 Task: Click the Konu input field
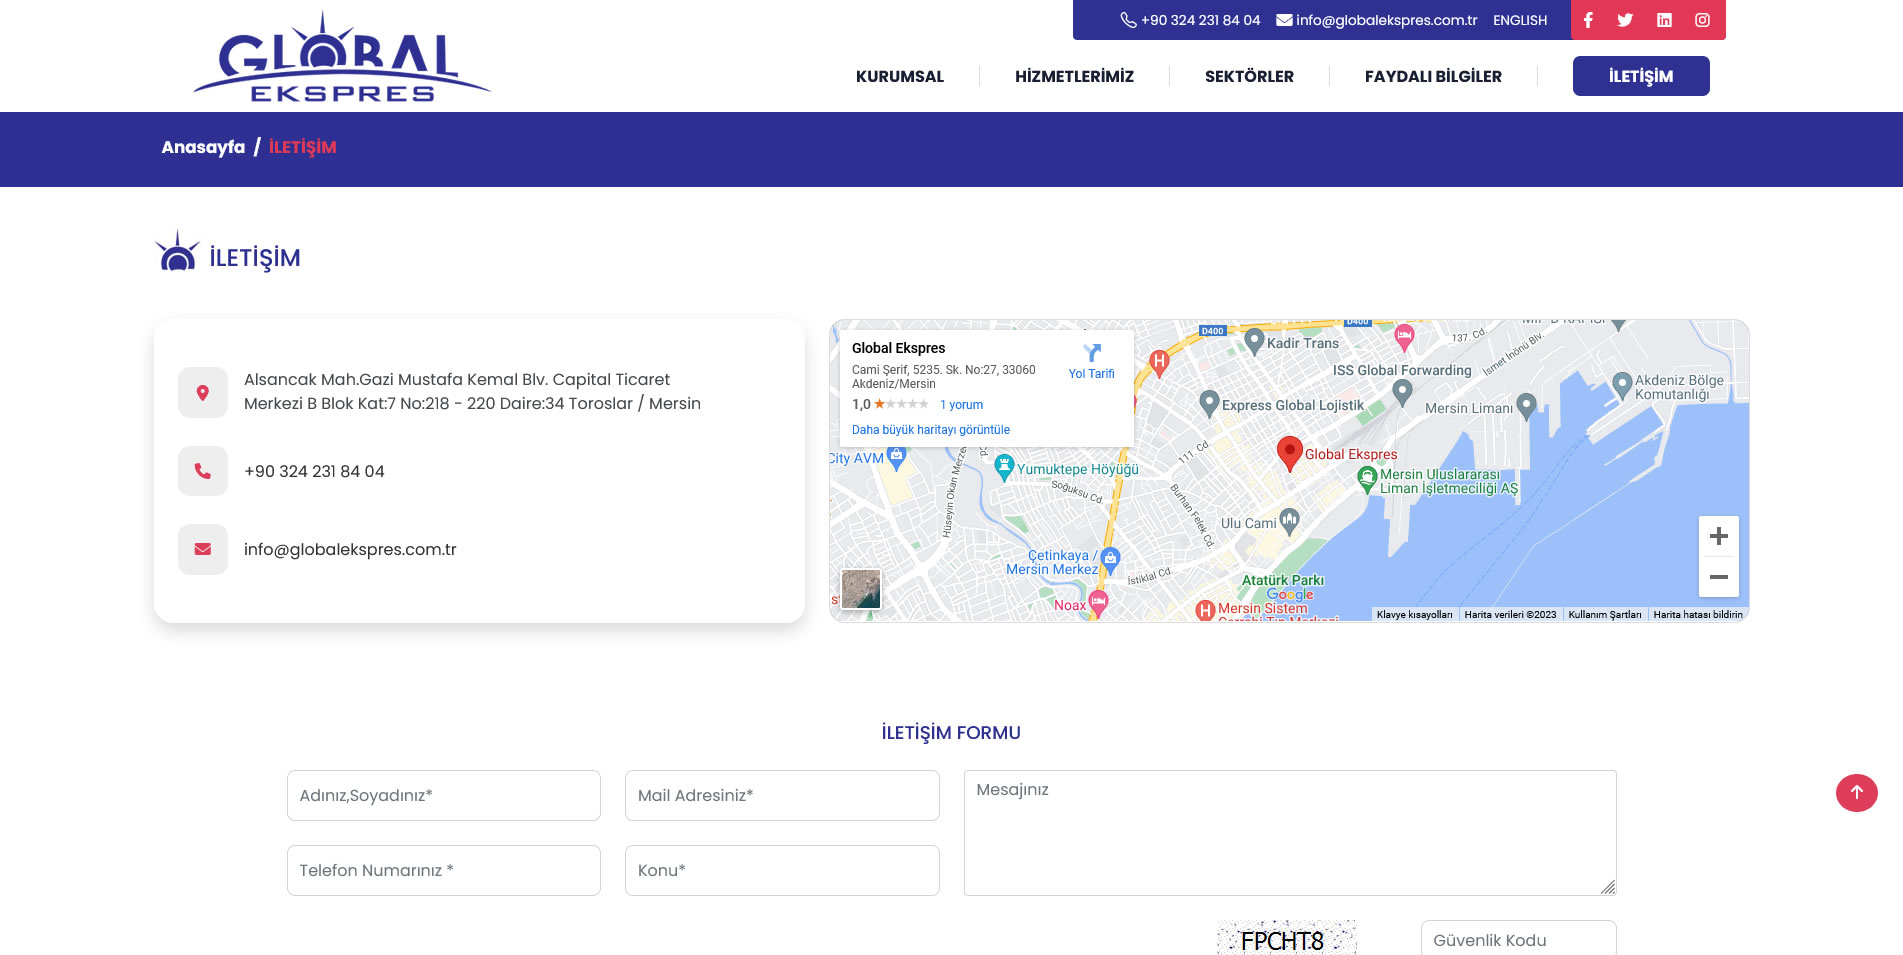pos(782,870)
